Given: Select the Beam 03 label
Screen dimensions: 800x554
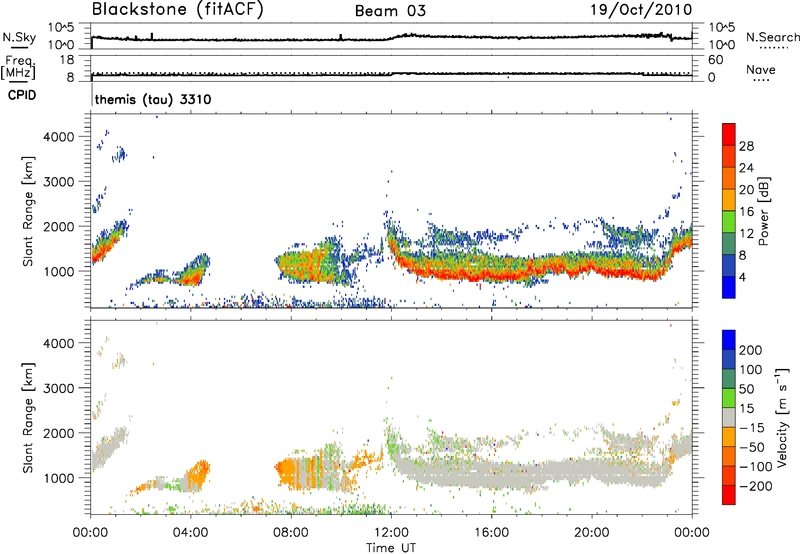Looking at the screenshot, I should (390, 11).
